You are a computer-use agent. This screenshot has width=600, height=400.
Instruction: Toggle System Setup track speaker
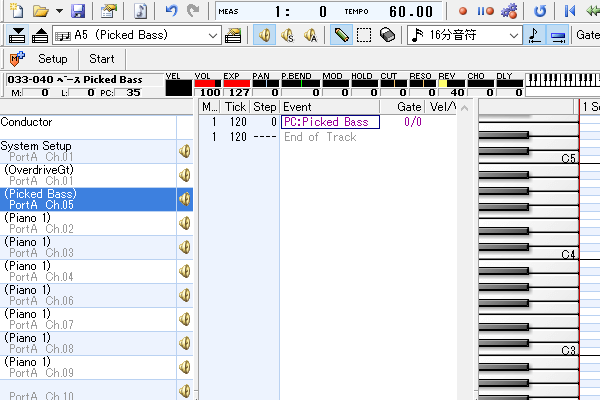pyautogui.click(x=185, y=151)
